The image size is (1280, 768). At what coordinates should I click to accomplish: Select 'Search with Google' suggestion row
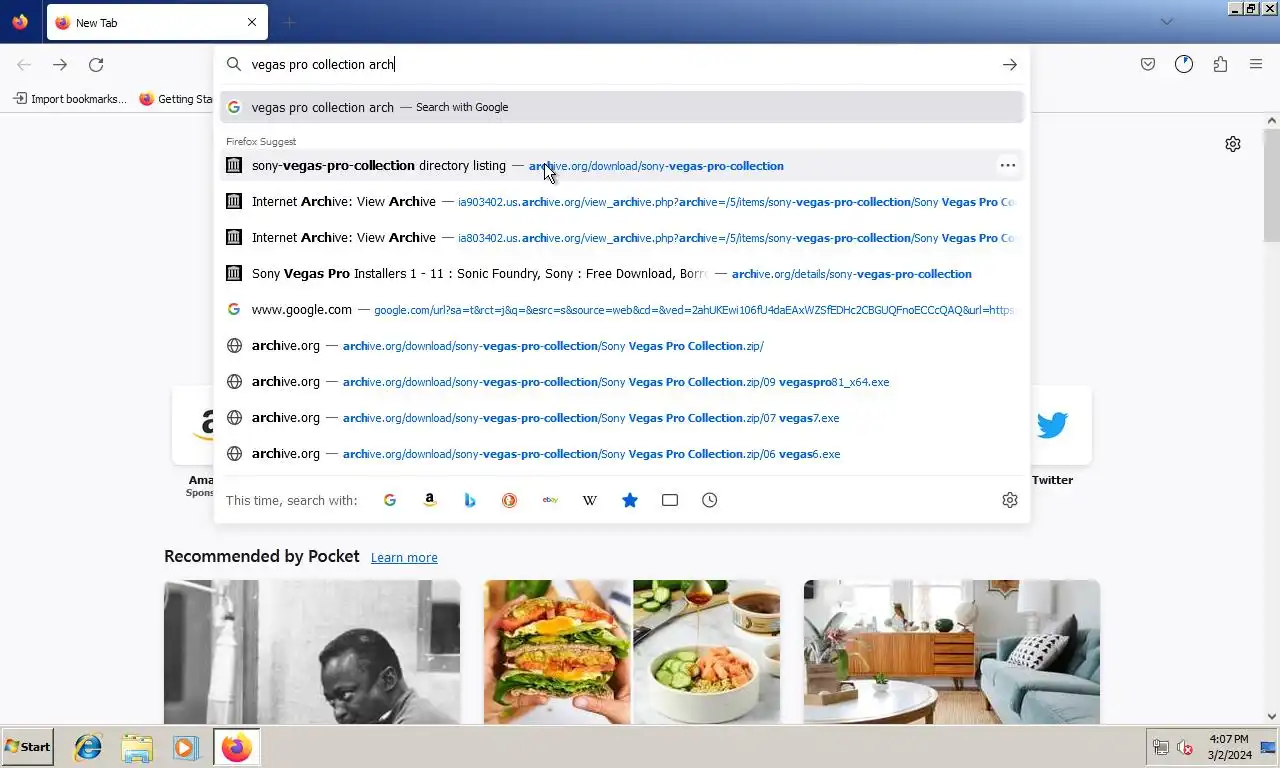click(622, 107)
